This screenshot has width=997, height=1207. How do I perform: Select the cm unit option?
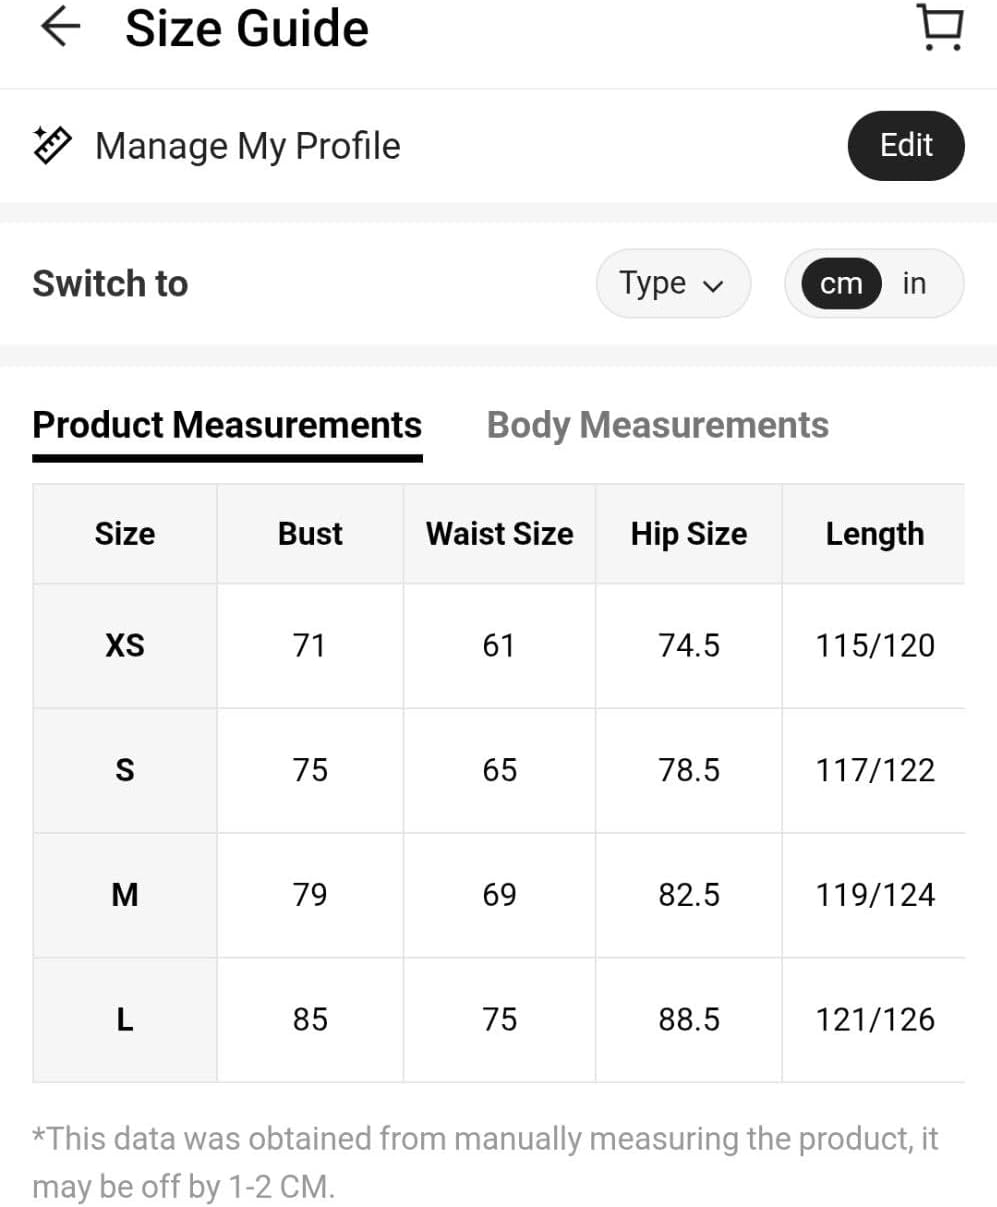841,284
